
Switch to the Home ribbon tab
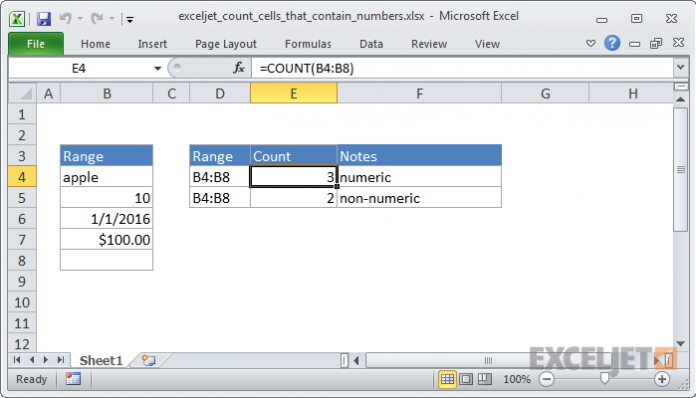point(95,44)
